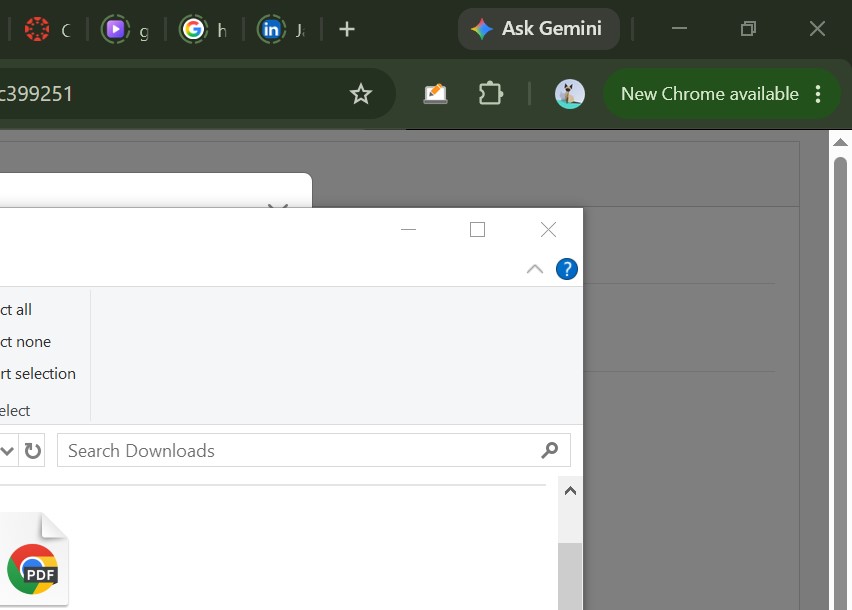This screenshot has height=610, width=852.
Task: Bookmark this page with the star icon
Action: 361,94
